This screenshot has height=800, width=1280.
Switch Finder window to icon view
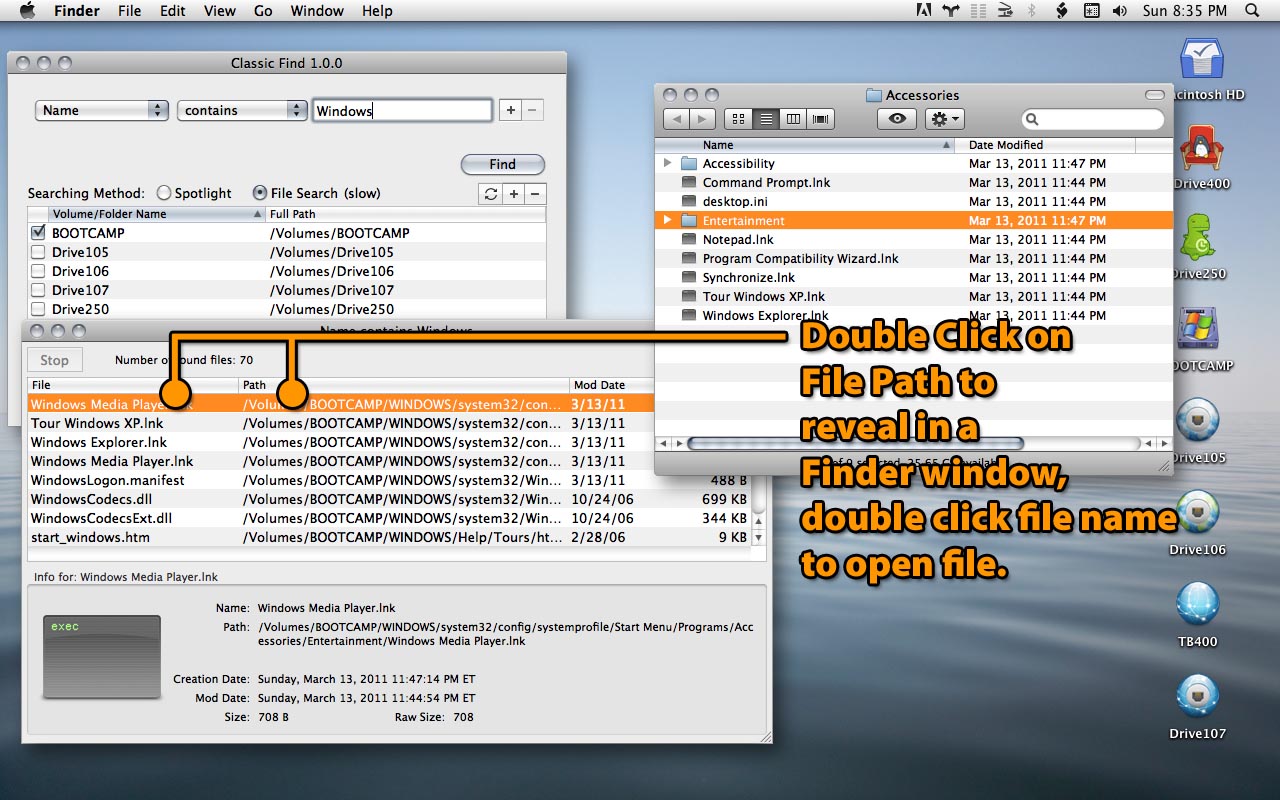point(738,119)
